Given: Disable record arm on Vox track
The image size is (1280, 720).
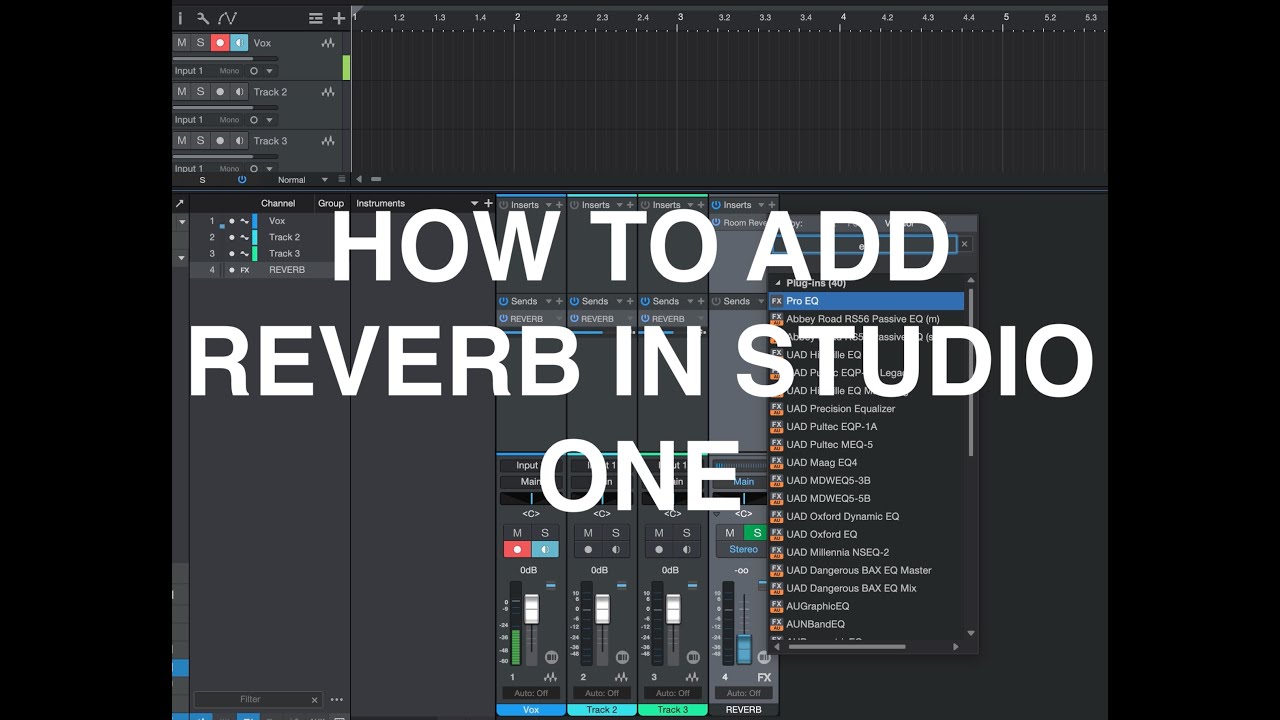Looking at the screenshot, I should point(220,43).
